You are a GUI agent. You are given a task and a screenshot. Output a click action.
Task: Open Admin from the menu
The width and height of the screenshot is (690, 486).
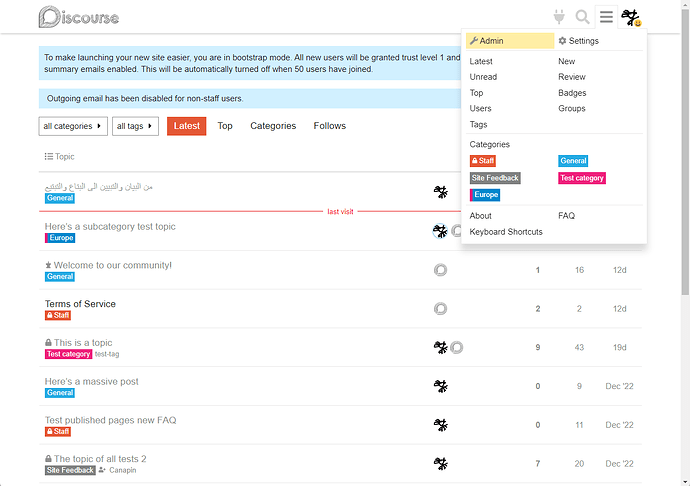click(510, 40)
